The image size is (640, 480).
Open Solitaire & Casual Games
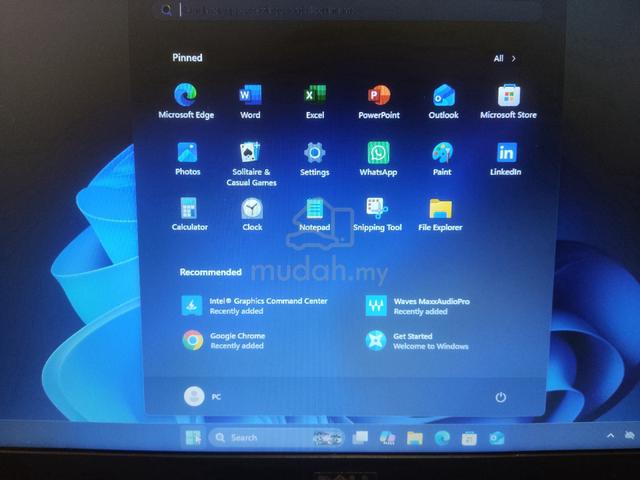tap(251, 164)
